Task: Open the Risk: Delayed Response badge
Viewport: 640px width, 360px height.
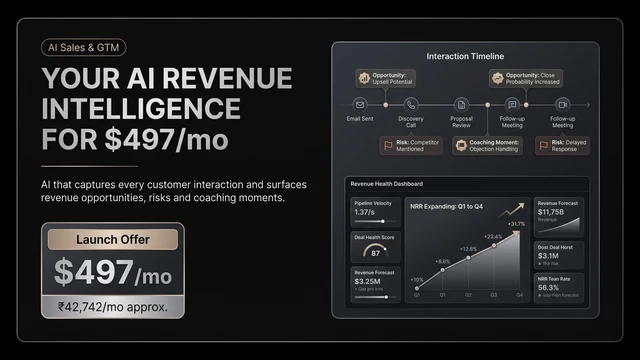Action: coord(562,146)
